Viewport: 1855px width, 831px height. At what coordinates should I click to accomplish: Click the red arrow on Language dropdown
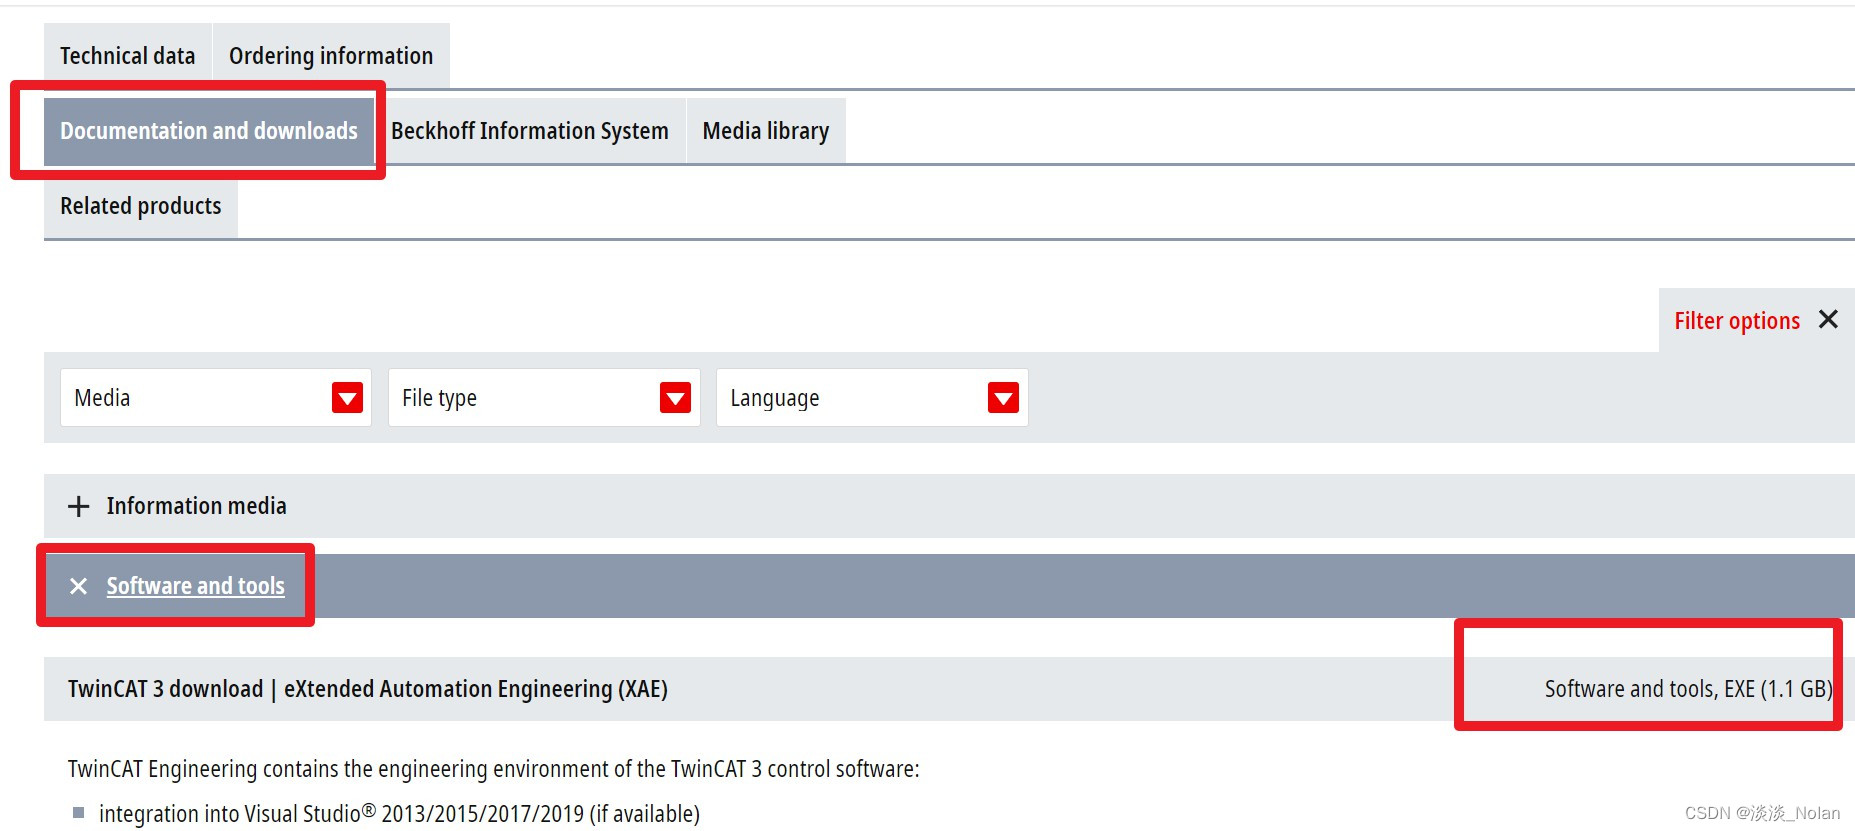1003,398
